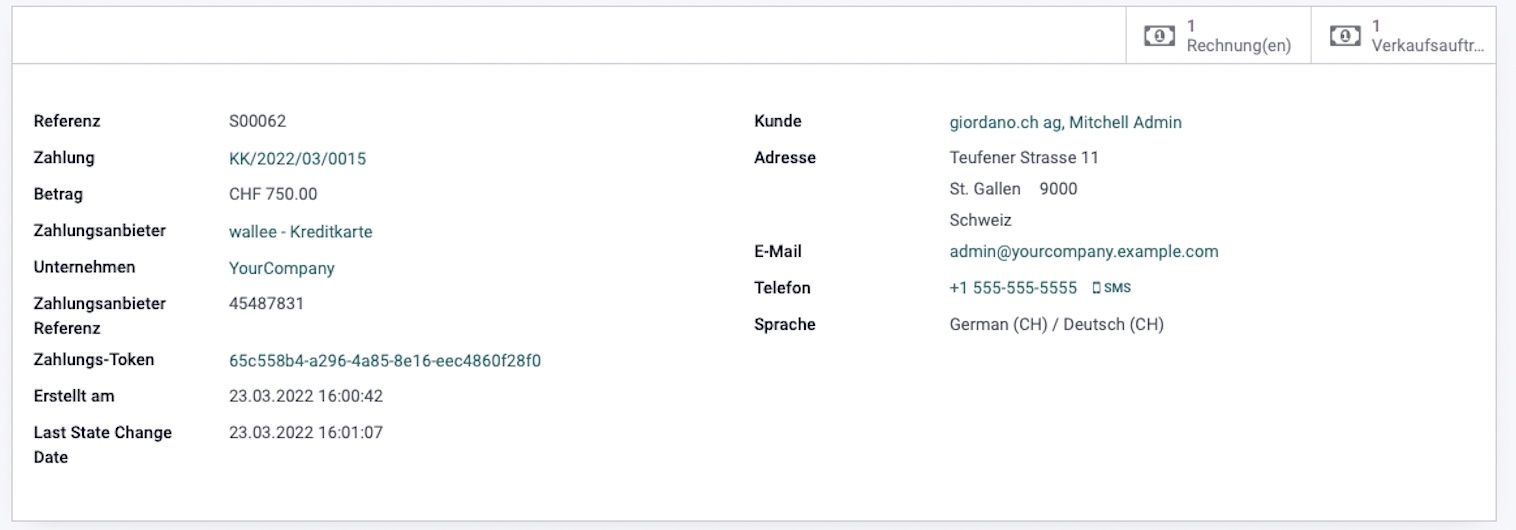
Task: Open the YourCompany company link
Action: pos(281,268)
